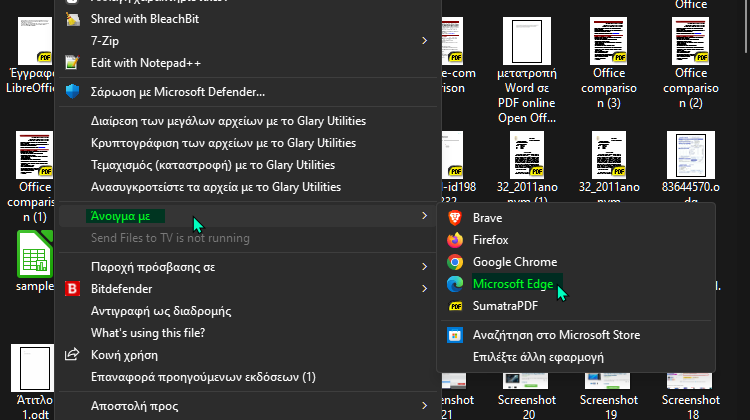This screenshot has width=750, height=420.
Task: Click the Firefox icon in submenu
Action: click(455, 240)
